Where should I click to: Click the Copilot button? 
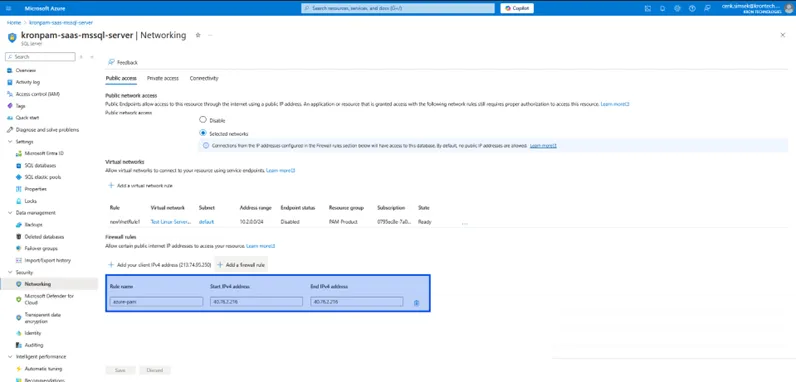(517, 8)
